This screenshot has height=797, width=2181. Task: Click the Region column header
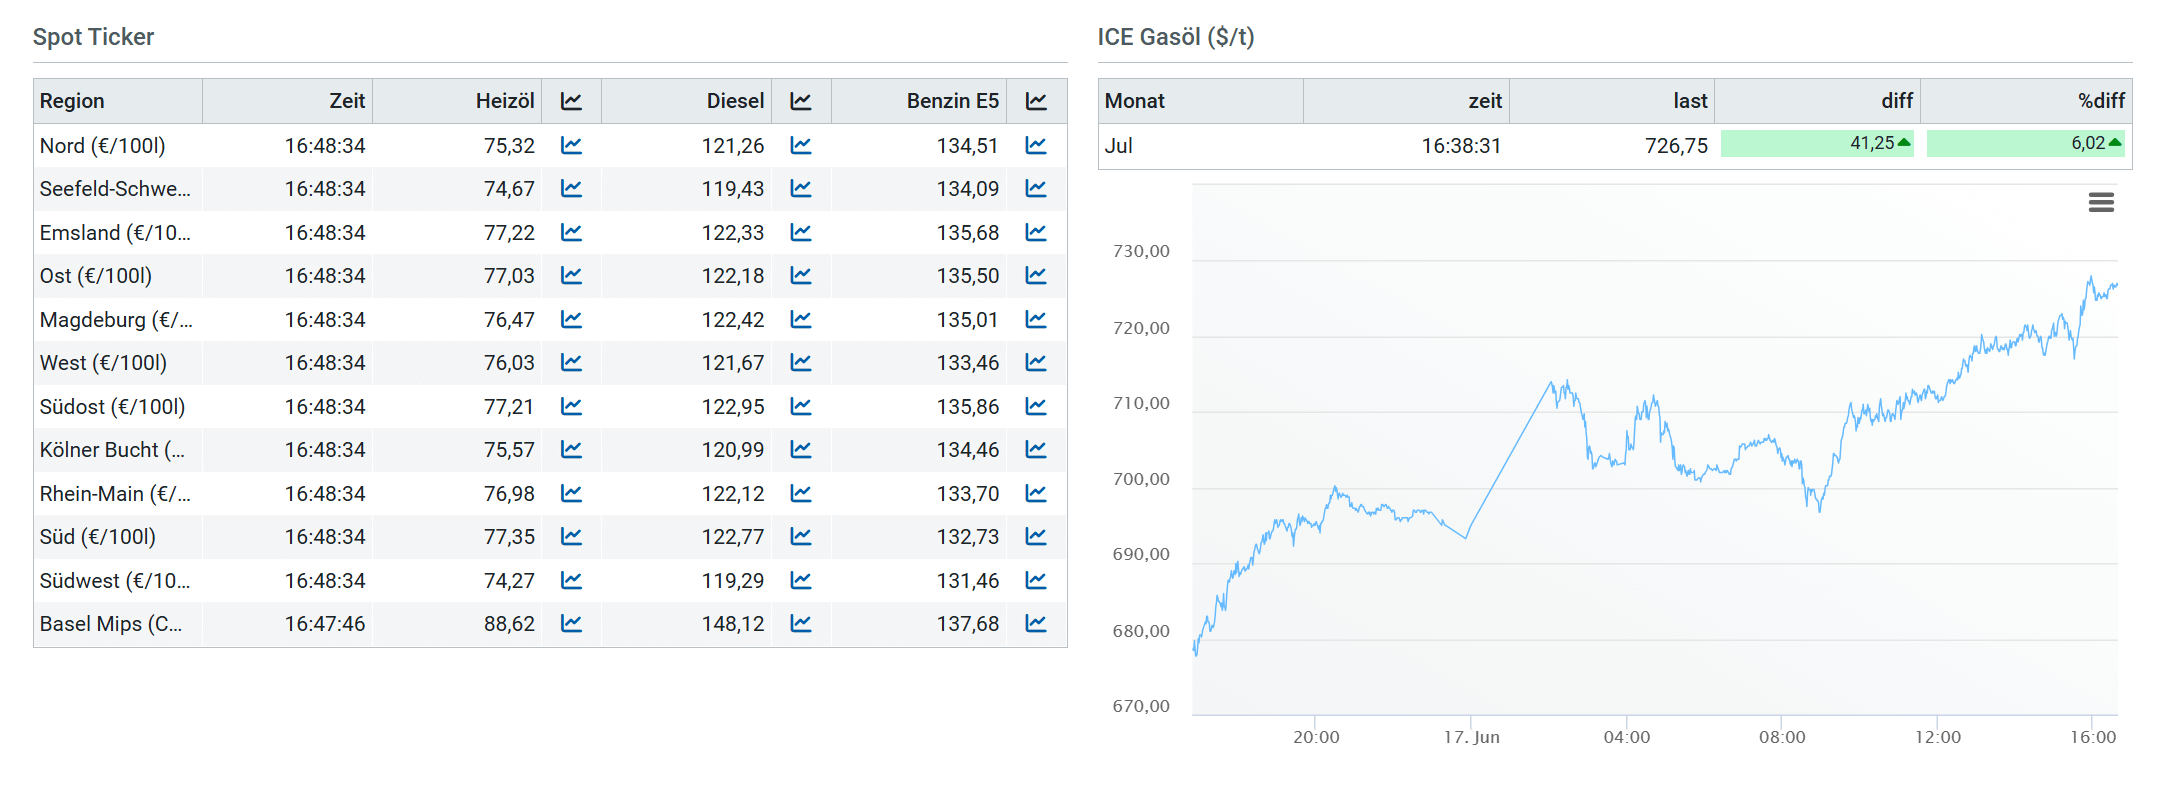pos(72,101)
